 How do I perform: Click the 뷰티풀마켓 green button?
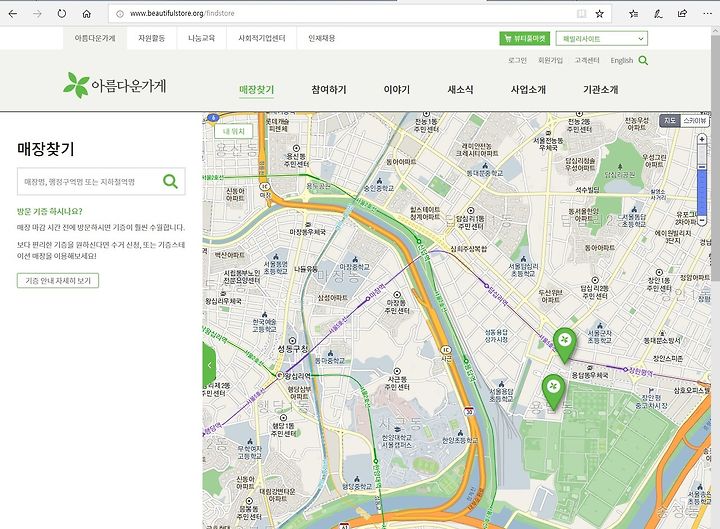click(524, 39)
